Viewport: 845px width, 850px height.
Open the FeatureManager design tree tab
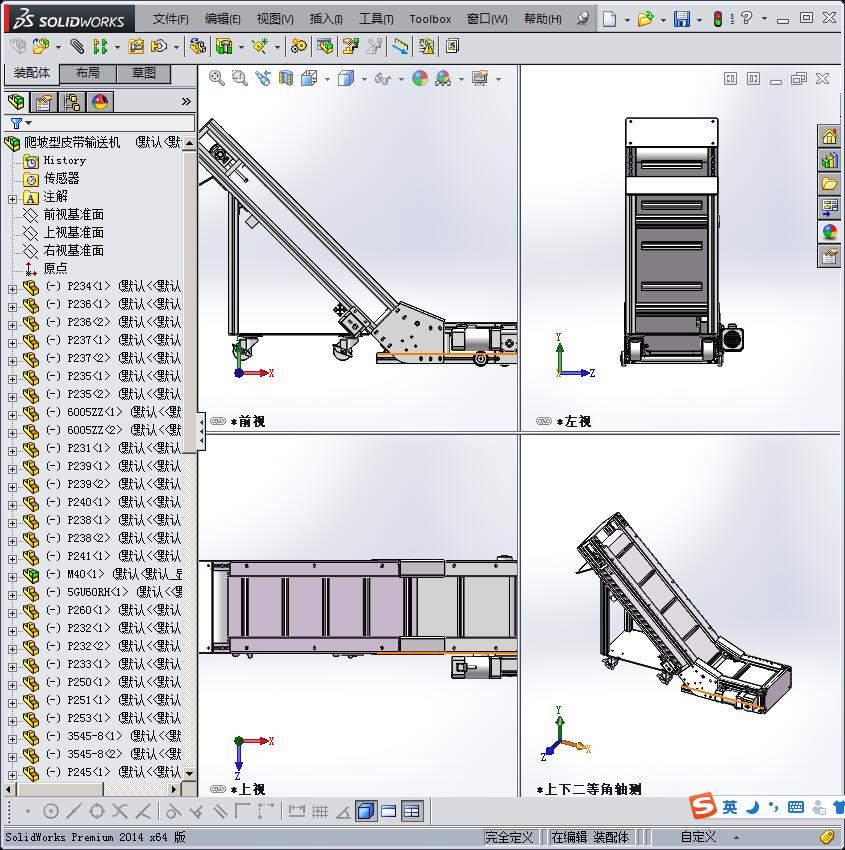click(16, 102)
